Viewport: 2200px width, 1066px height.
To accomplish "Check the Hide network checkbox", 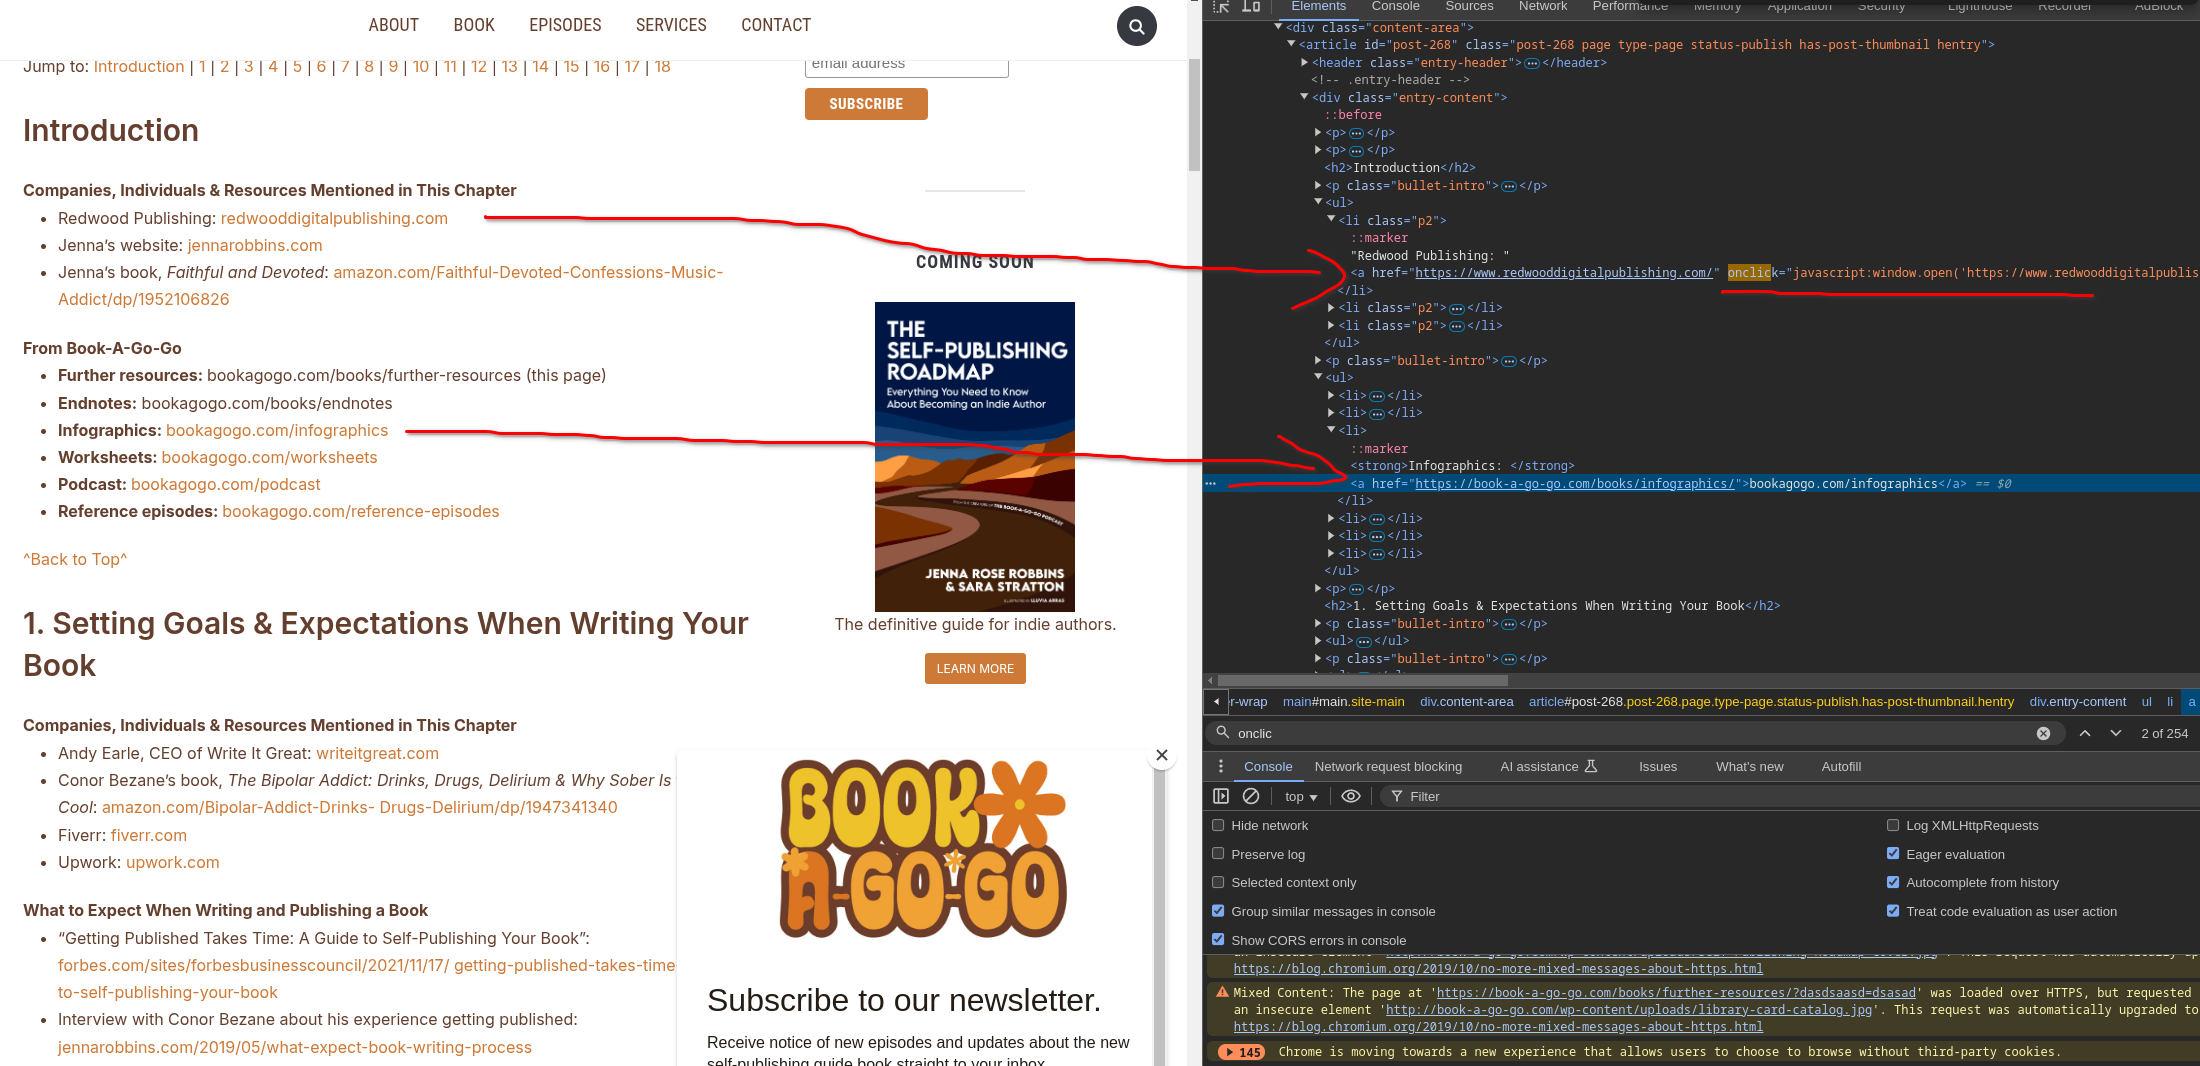I will click(x=1218, y=825).
